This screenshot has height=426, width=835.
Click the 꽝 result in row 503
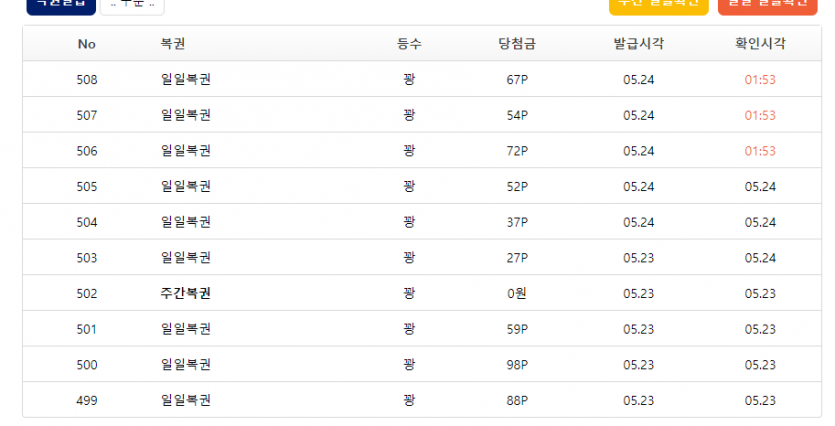(x=409, y=258)
